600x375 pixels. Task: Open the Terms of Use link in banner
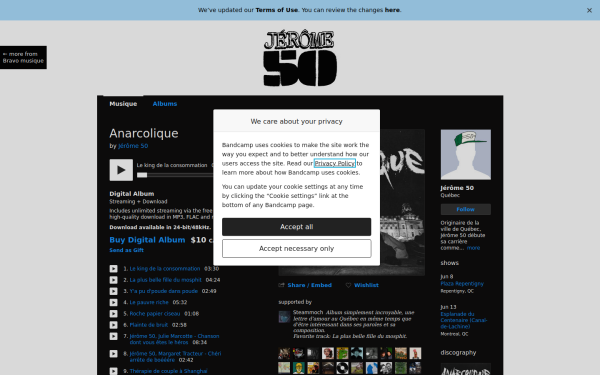pyautogui.click(x=276, y=10)
